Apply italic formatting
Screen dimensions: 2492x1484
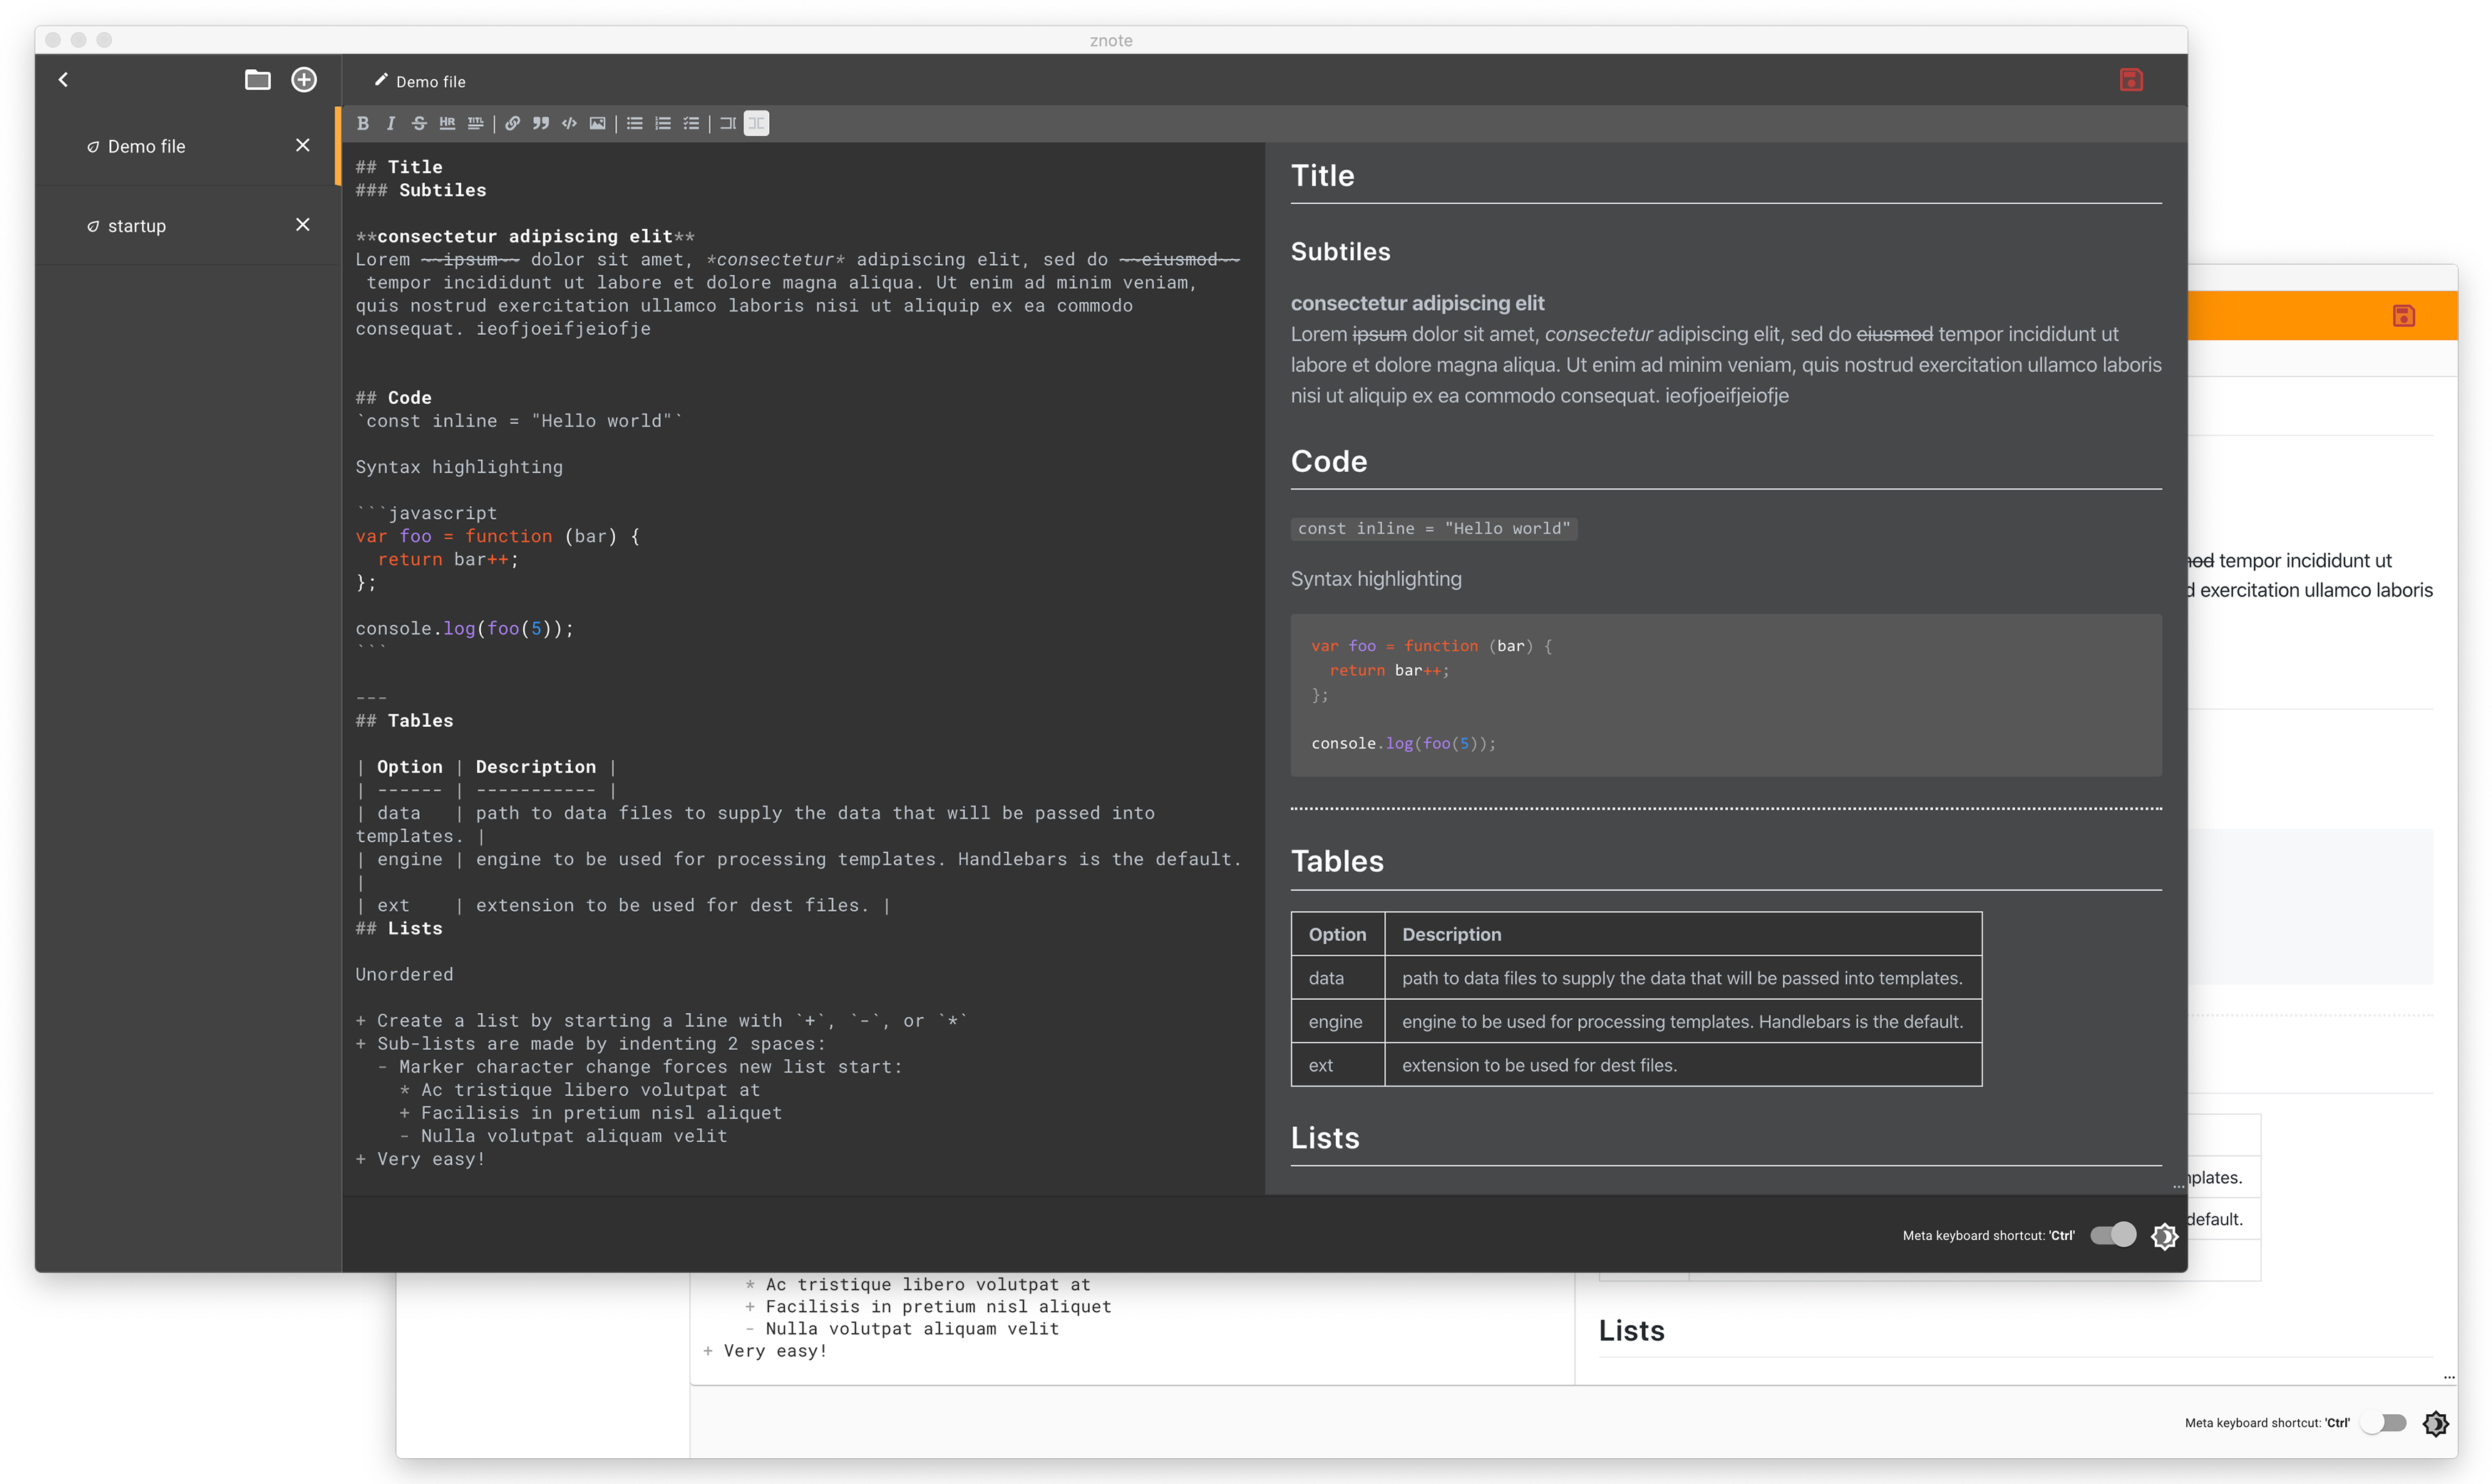(x=391, y=123)
